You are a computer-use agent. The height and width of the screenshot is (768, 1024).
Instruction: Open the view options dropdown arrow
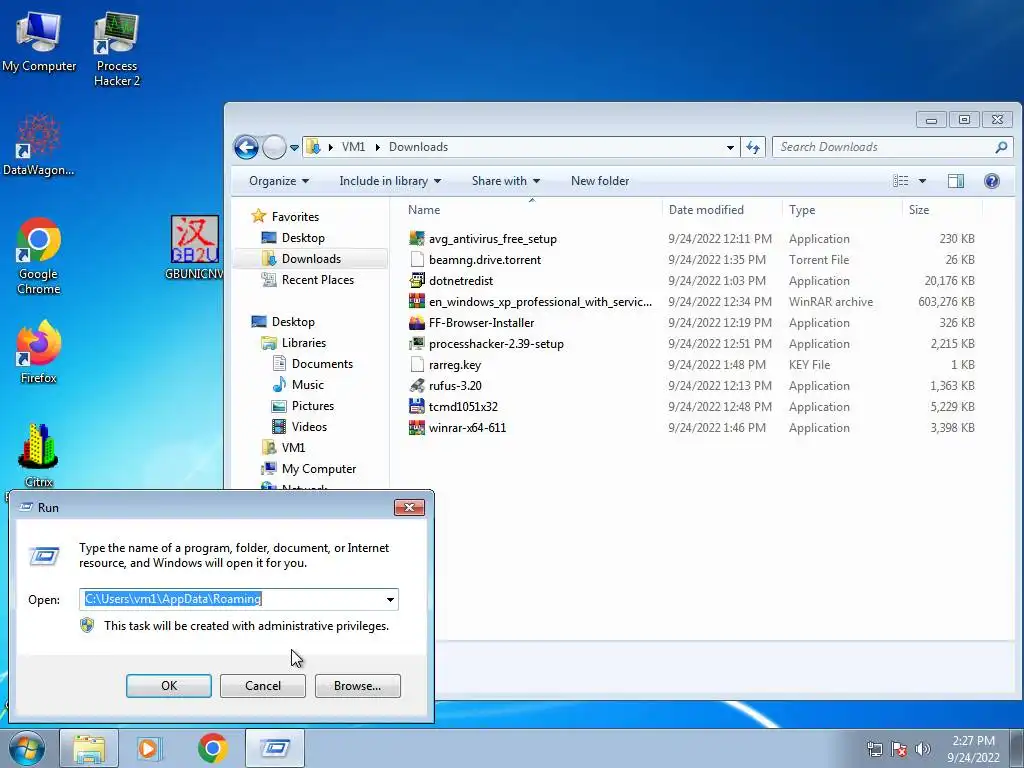pyautogui.click(x=922, y=181)
